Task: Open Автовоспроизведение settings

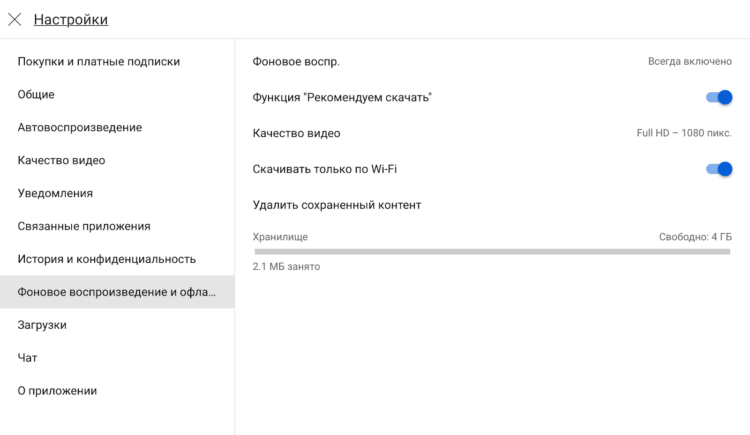Action: (x=80, y=127)
